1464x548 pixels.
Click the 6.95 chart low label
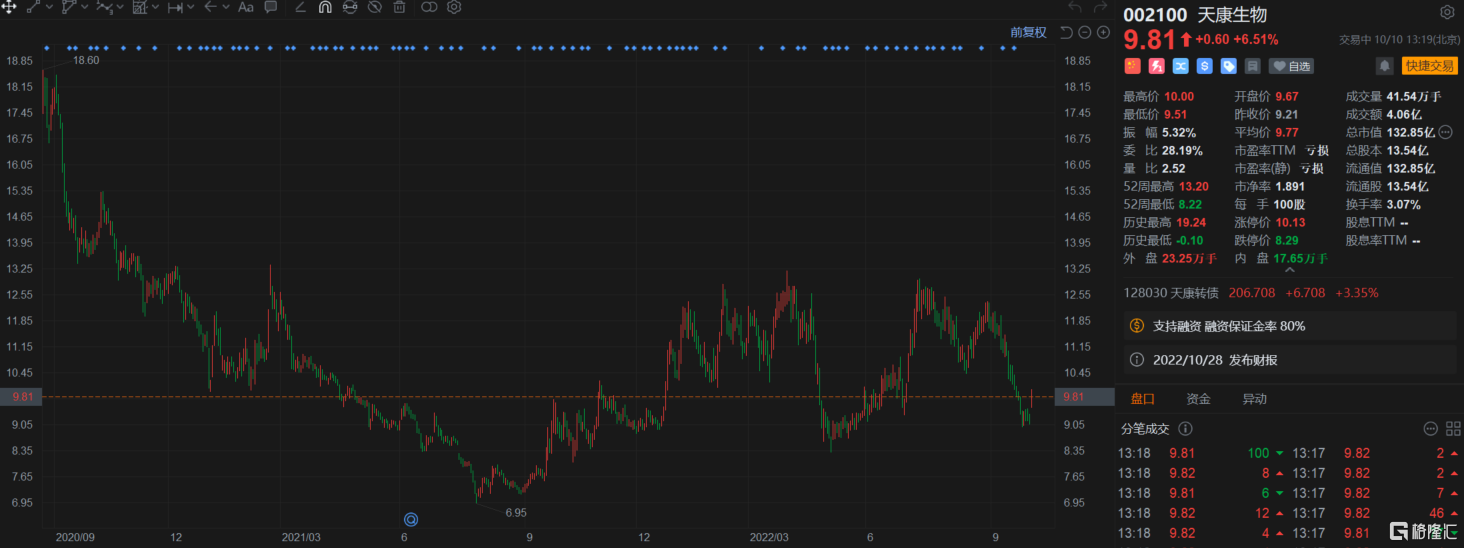(x=516, y=512)
